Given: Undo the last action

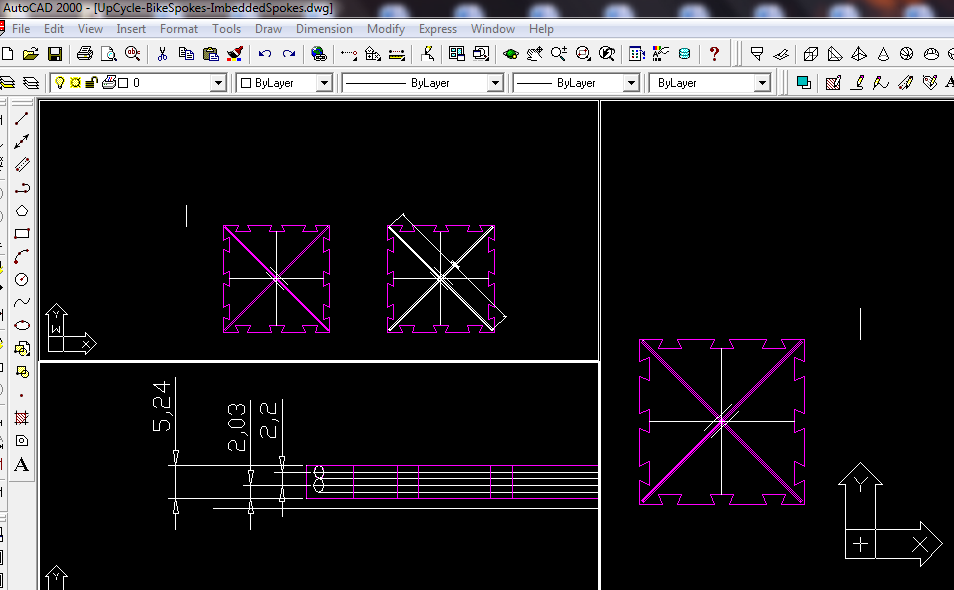Looking at the screenshot, I should (264, 54).
